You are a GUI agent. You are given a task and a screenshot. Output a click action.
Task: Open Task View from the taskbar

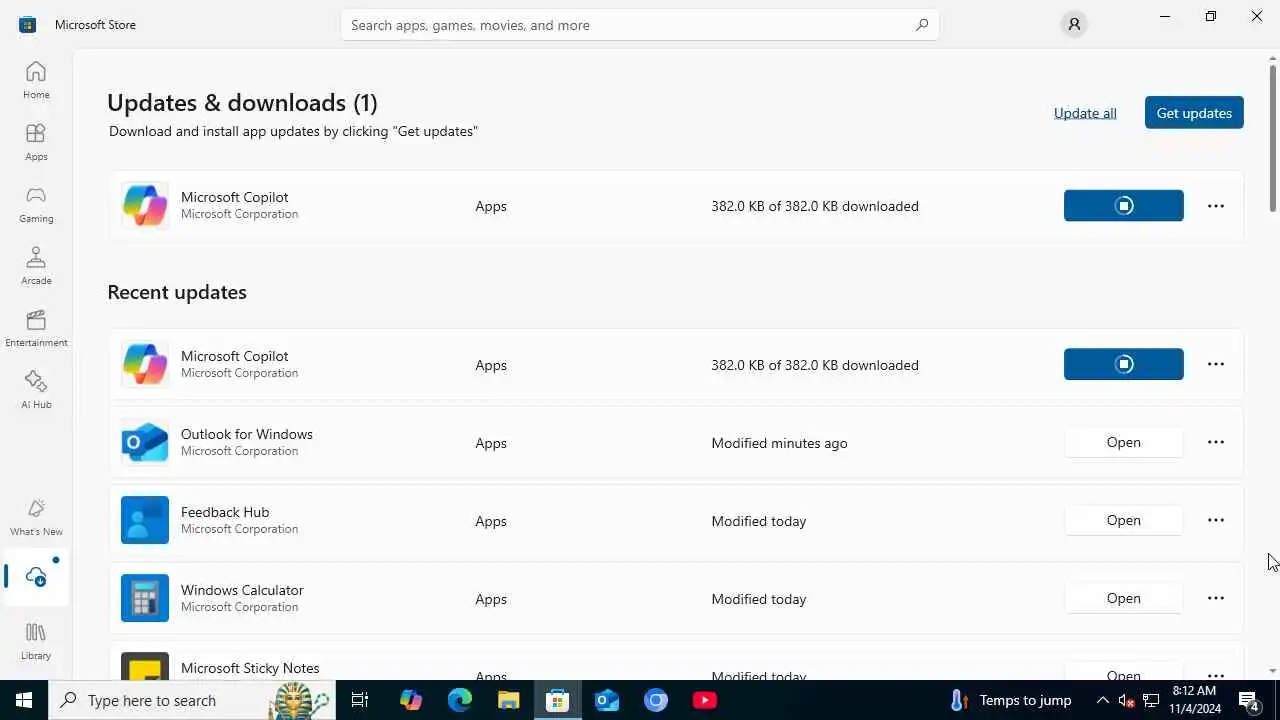pyautogui.click(x=360, y=700)
